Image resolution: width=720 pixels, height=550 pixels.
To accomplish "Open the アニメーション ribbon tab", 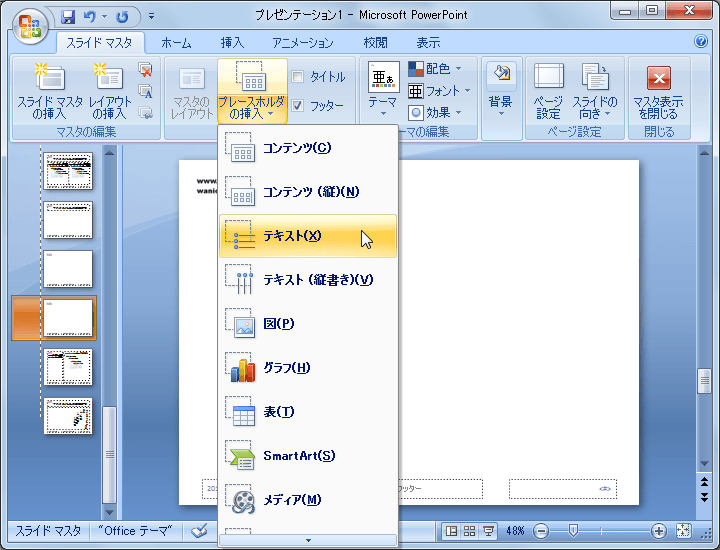I will tap(303, 43).
